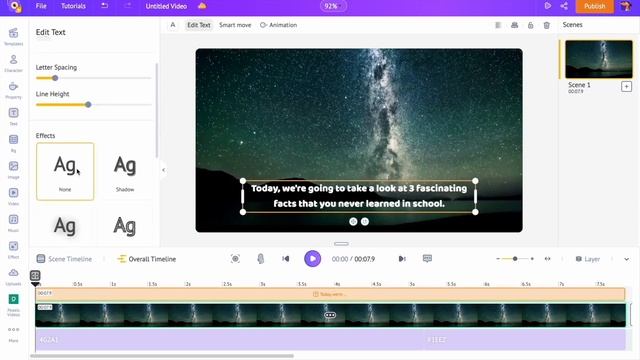Click the Untitled Video project title
This screenshot has height=360, width=640.
point(166,6)
